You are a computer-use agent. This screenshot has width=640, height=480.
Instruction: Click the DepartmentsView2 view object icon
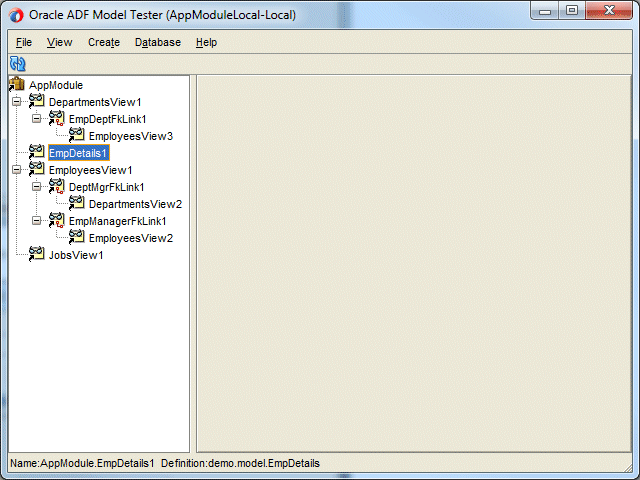click(x=76, y=203)
